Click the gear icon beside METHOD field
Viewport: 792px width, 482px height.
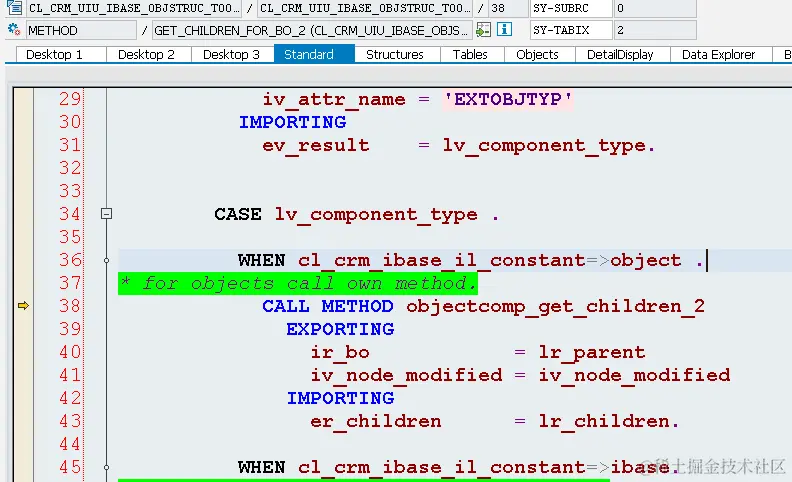point(14,30)
